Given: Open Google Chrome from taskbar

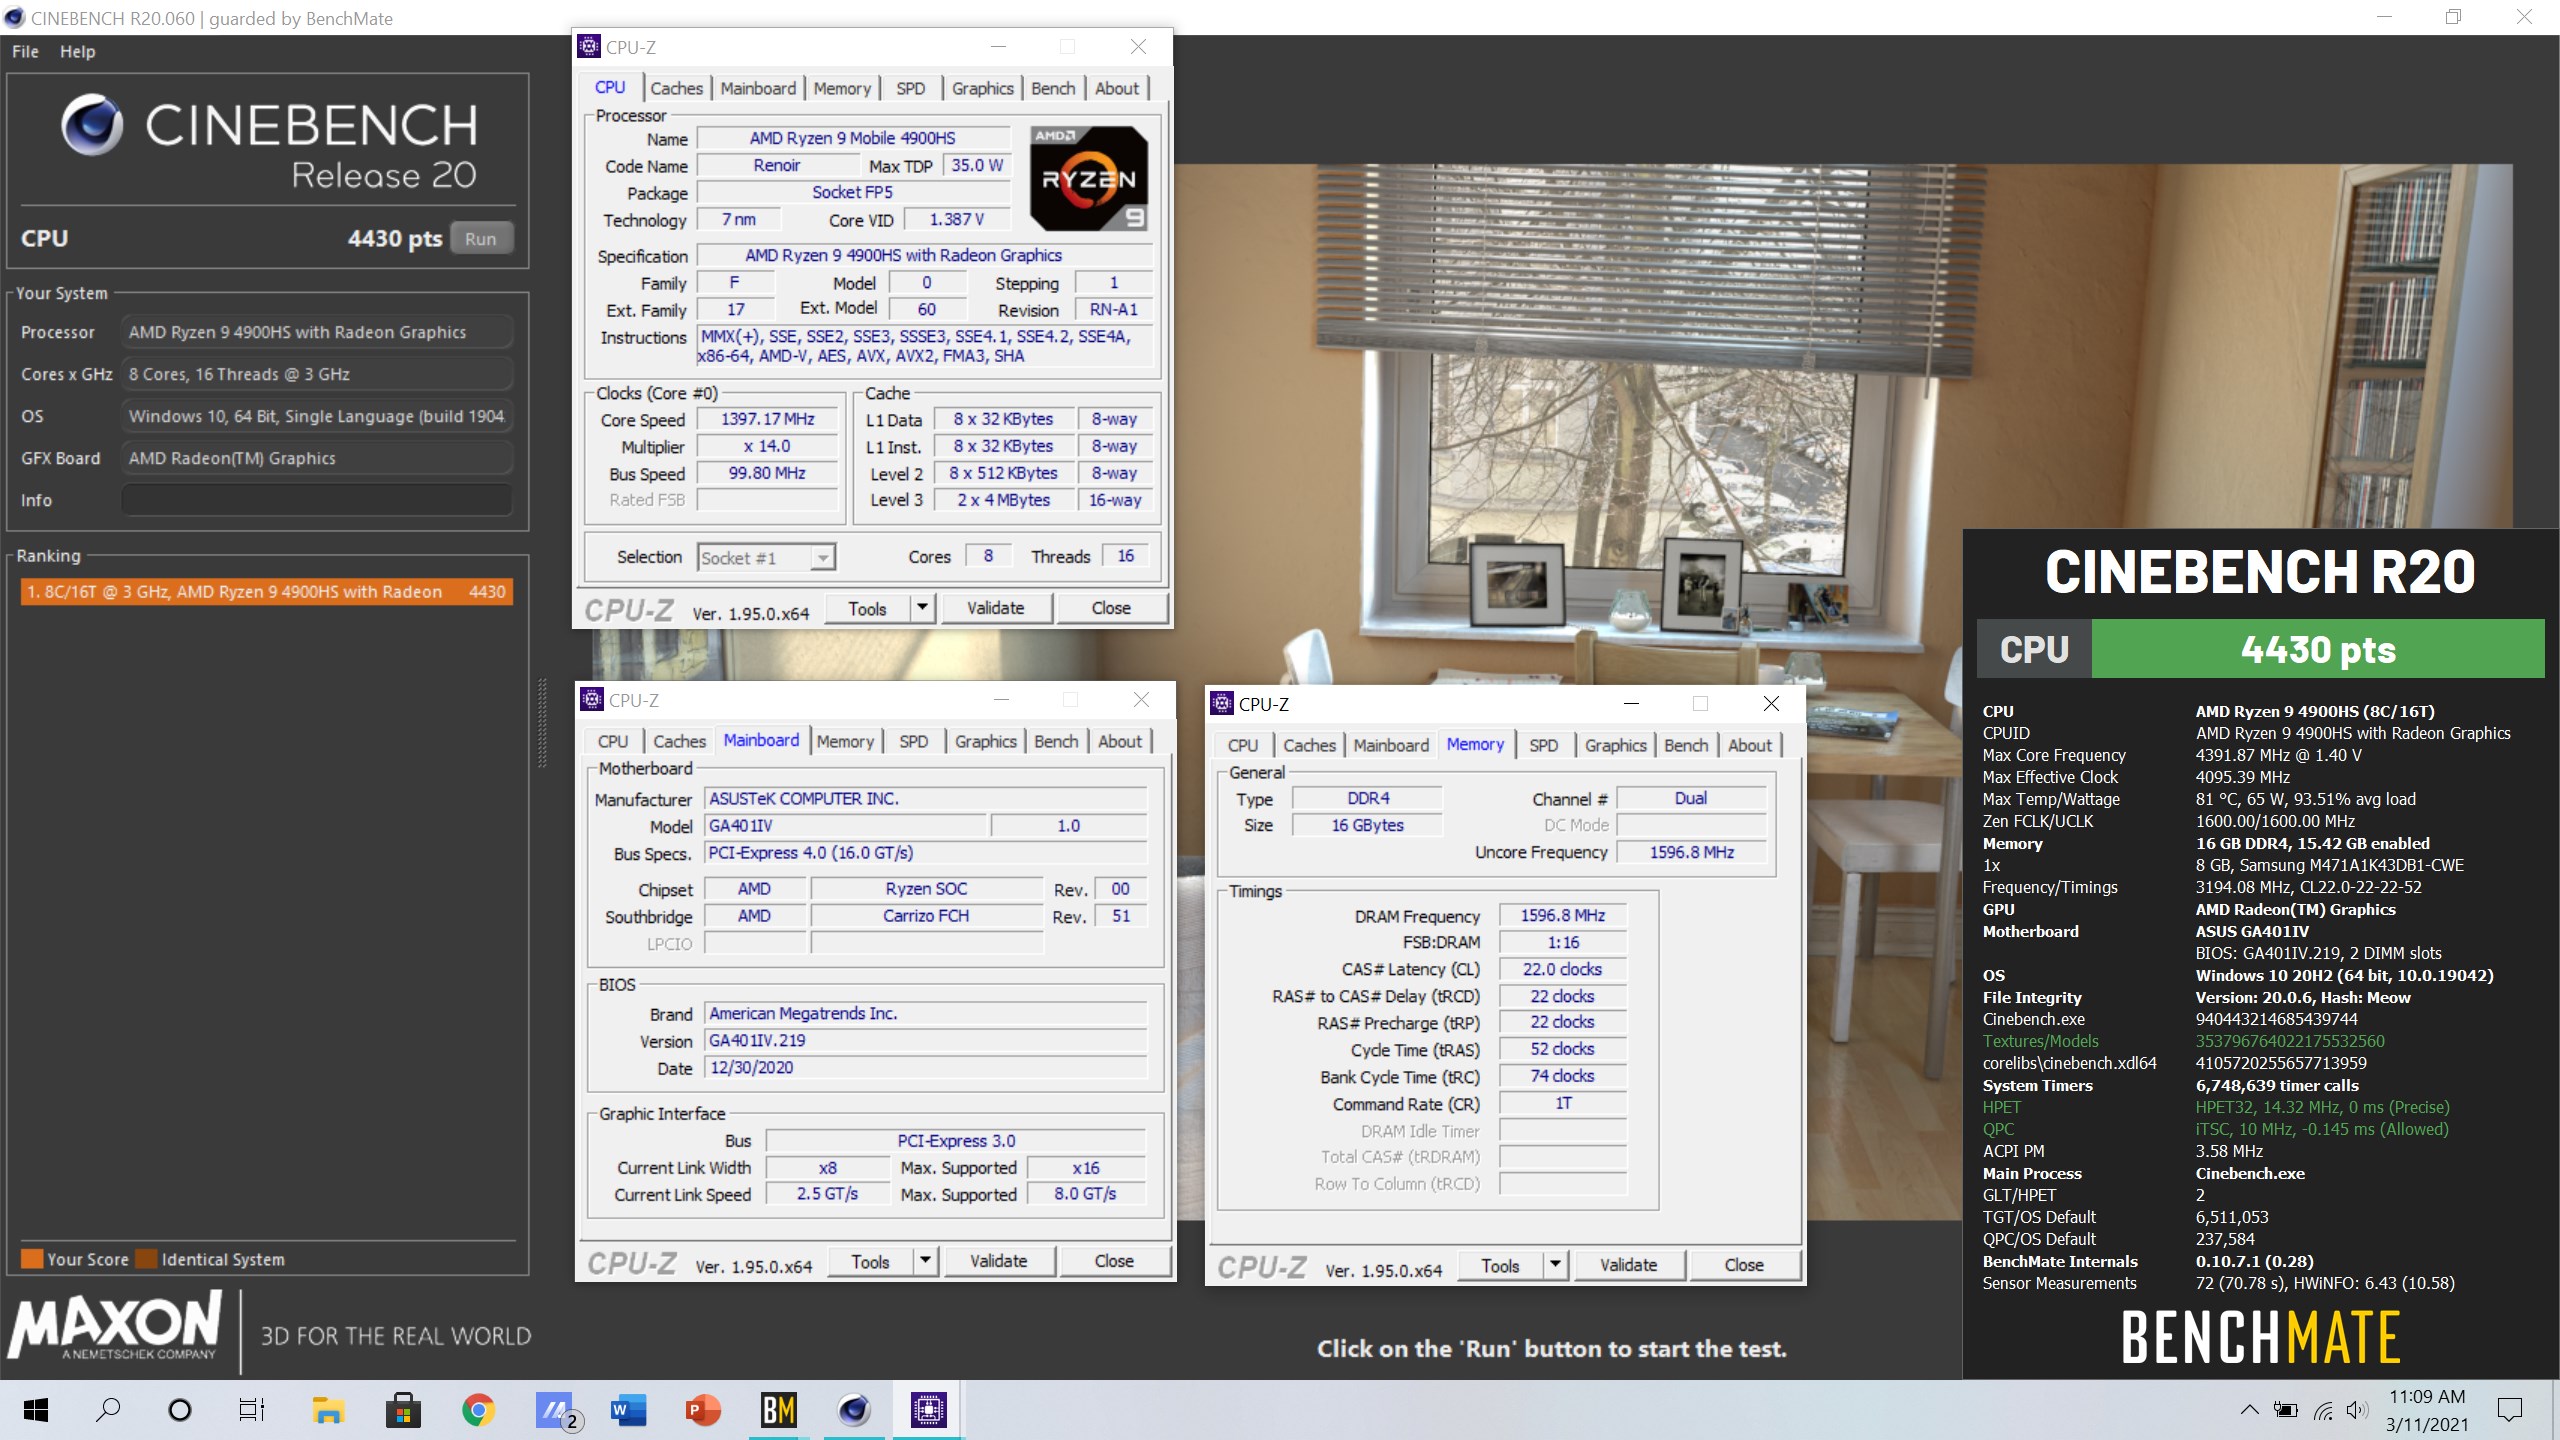Looking at the screenshot, I should coord(478,1410).
